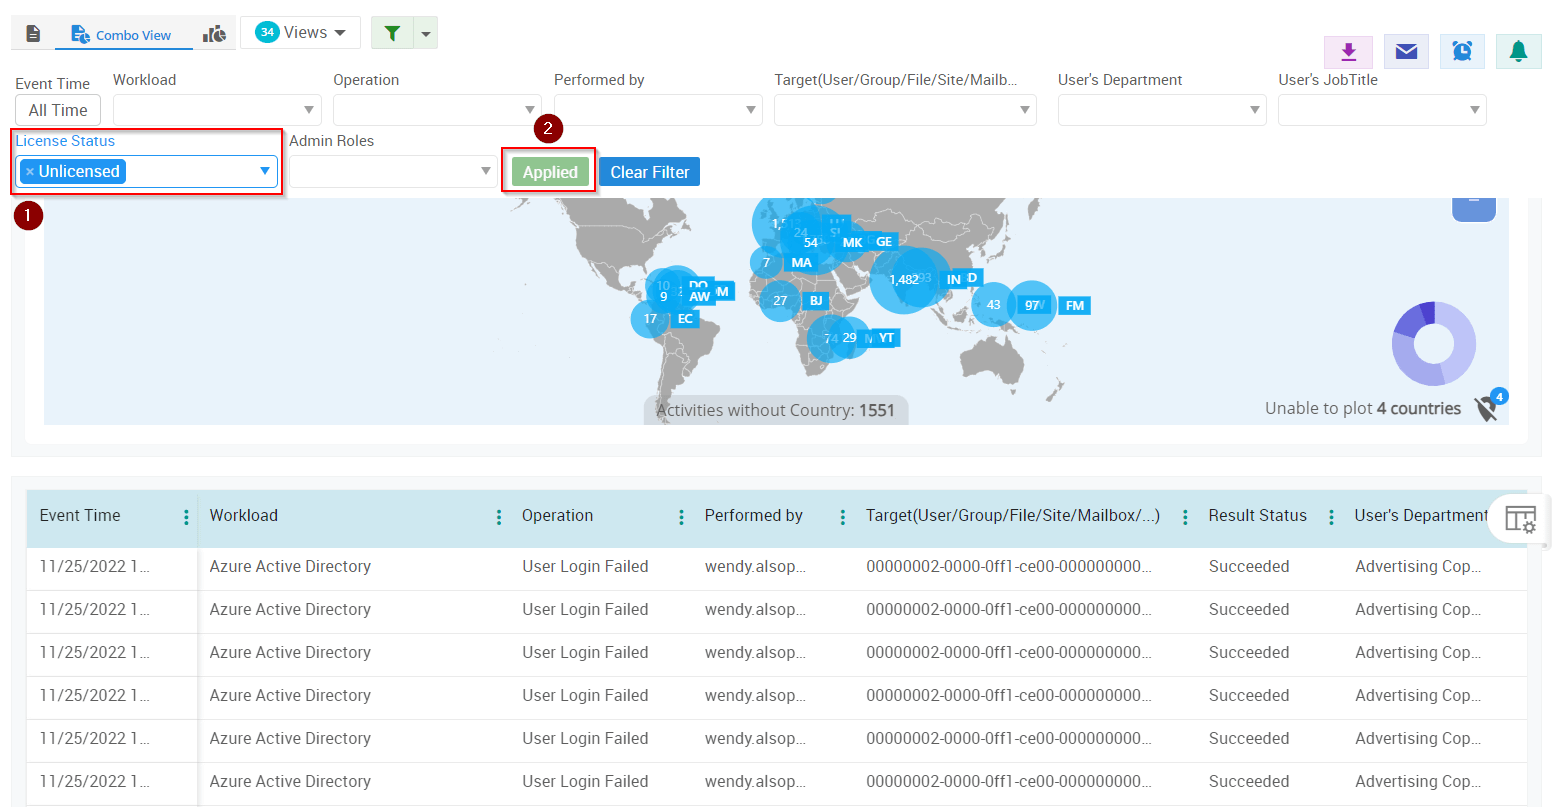
Task: Switch to the report-only document view icon
Action: pos(33,34)
